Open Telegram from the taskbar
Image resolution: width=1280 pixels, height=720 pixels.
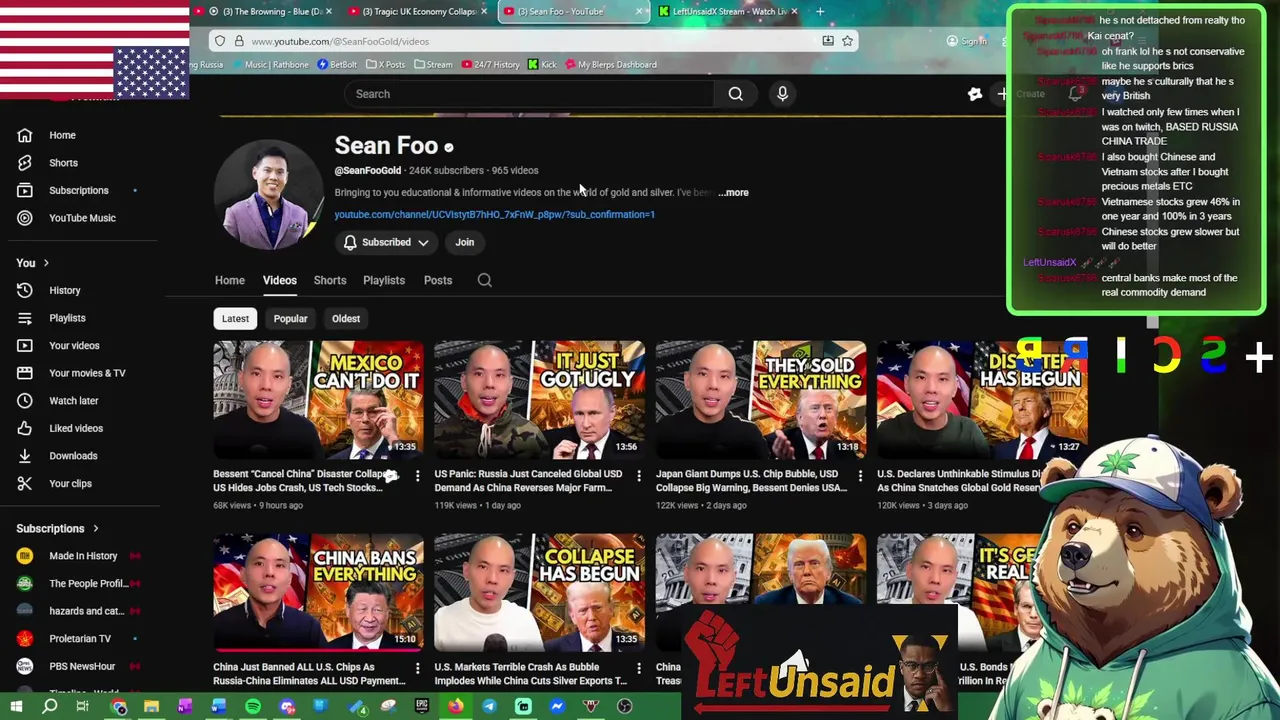point(489,707)
